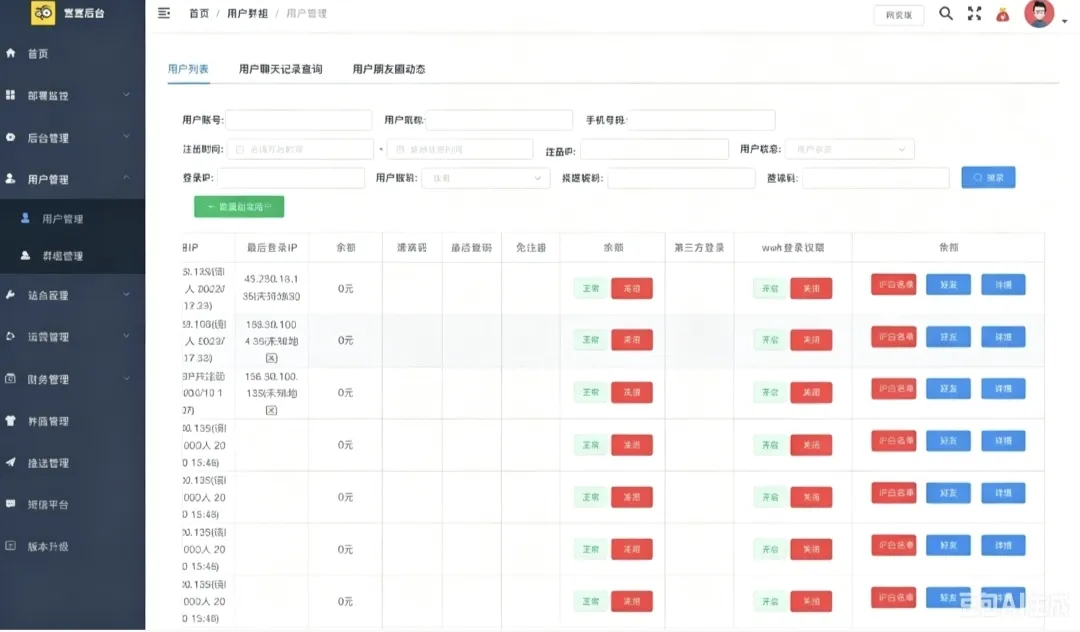Open the header search magnifier icon
The width and height of the screenshot is (1080, 632).
click(x=946, y=13)
